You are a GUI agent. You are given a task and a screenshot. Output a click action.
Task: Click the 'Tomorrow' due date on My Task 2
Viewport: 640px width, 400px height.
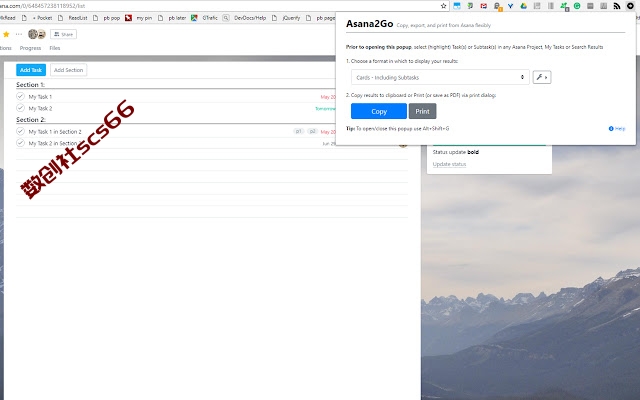pos(325,109)
